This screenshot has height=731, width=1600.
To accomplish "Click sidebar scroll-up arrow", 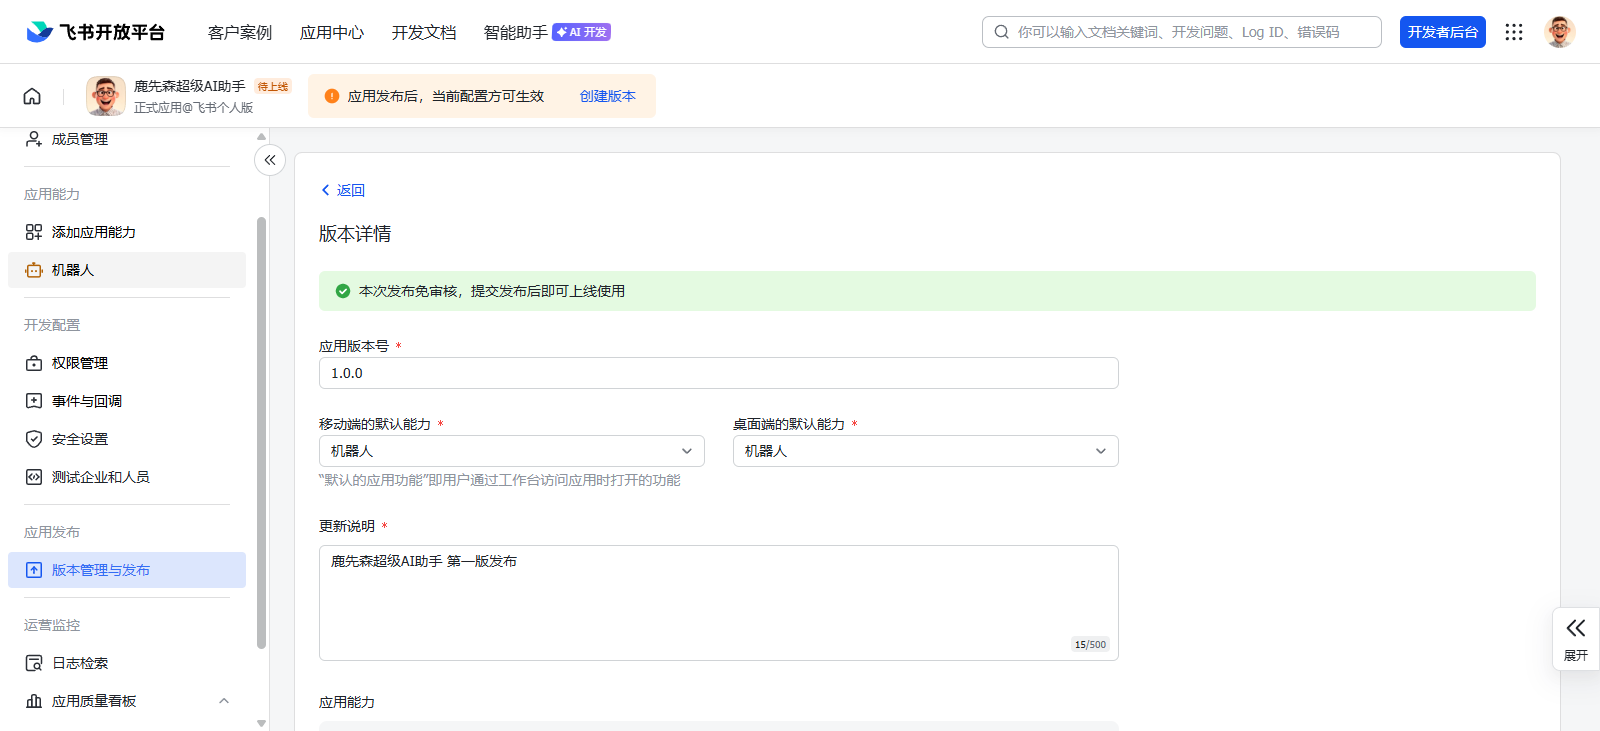I will (x=262, y=136).
